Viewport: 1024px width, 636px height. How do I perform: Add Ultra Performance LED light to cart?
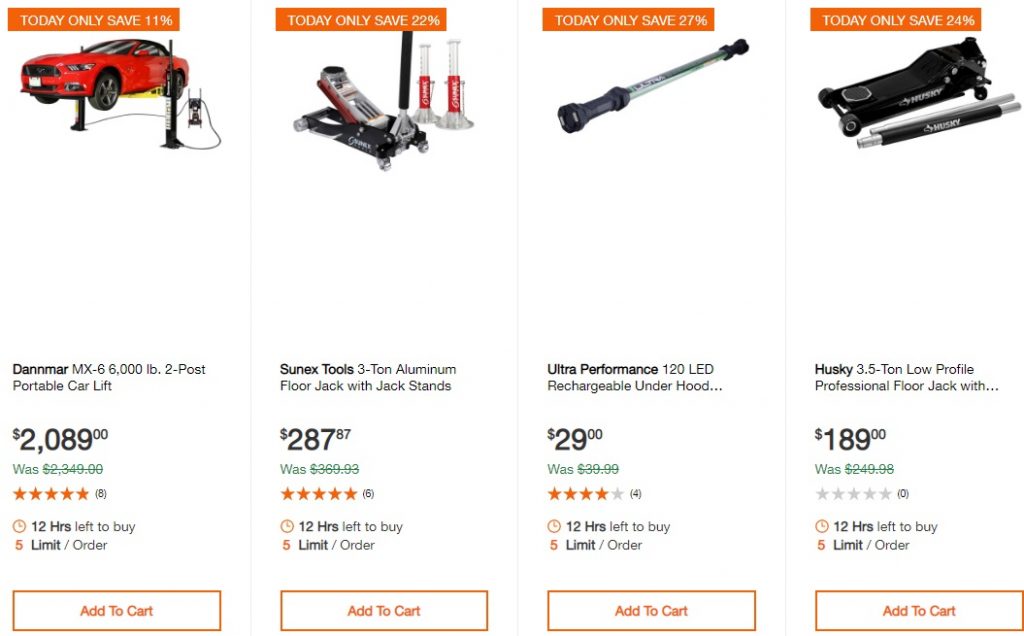651,611
